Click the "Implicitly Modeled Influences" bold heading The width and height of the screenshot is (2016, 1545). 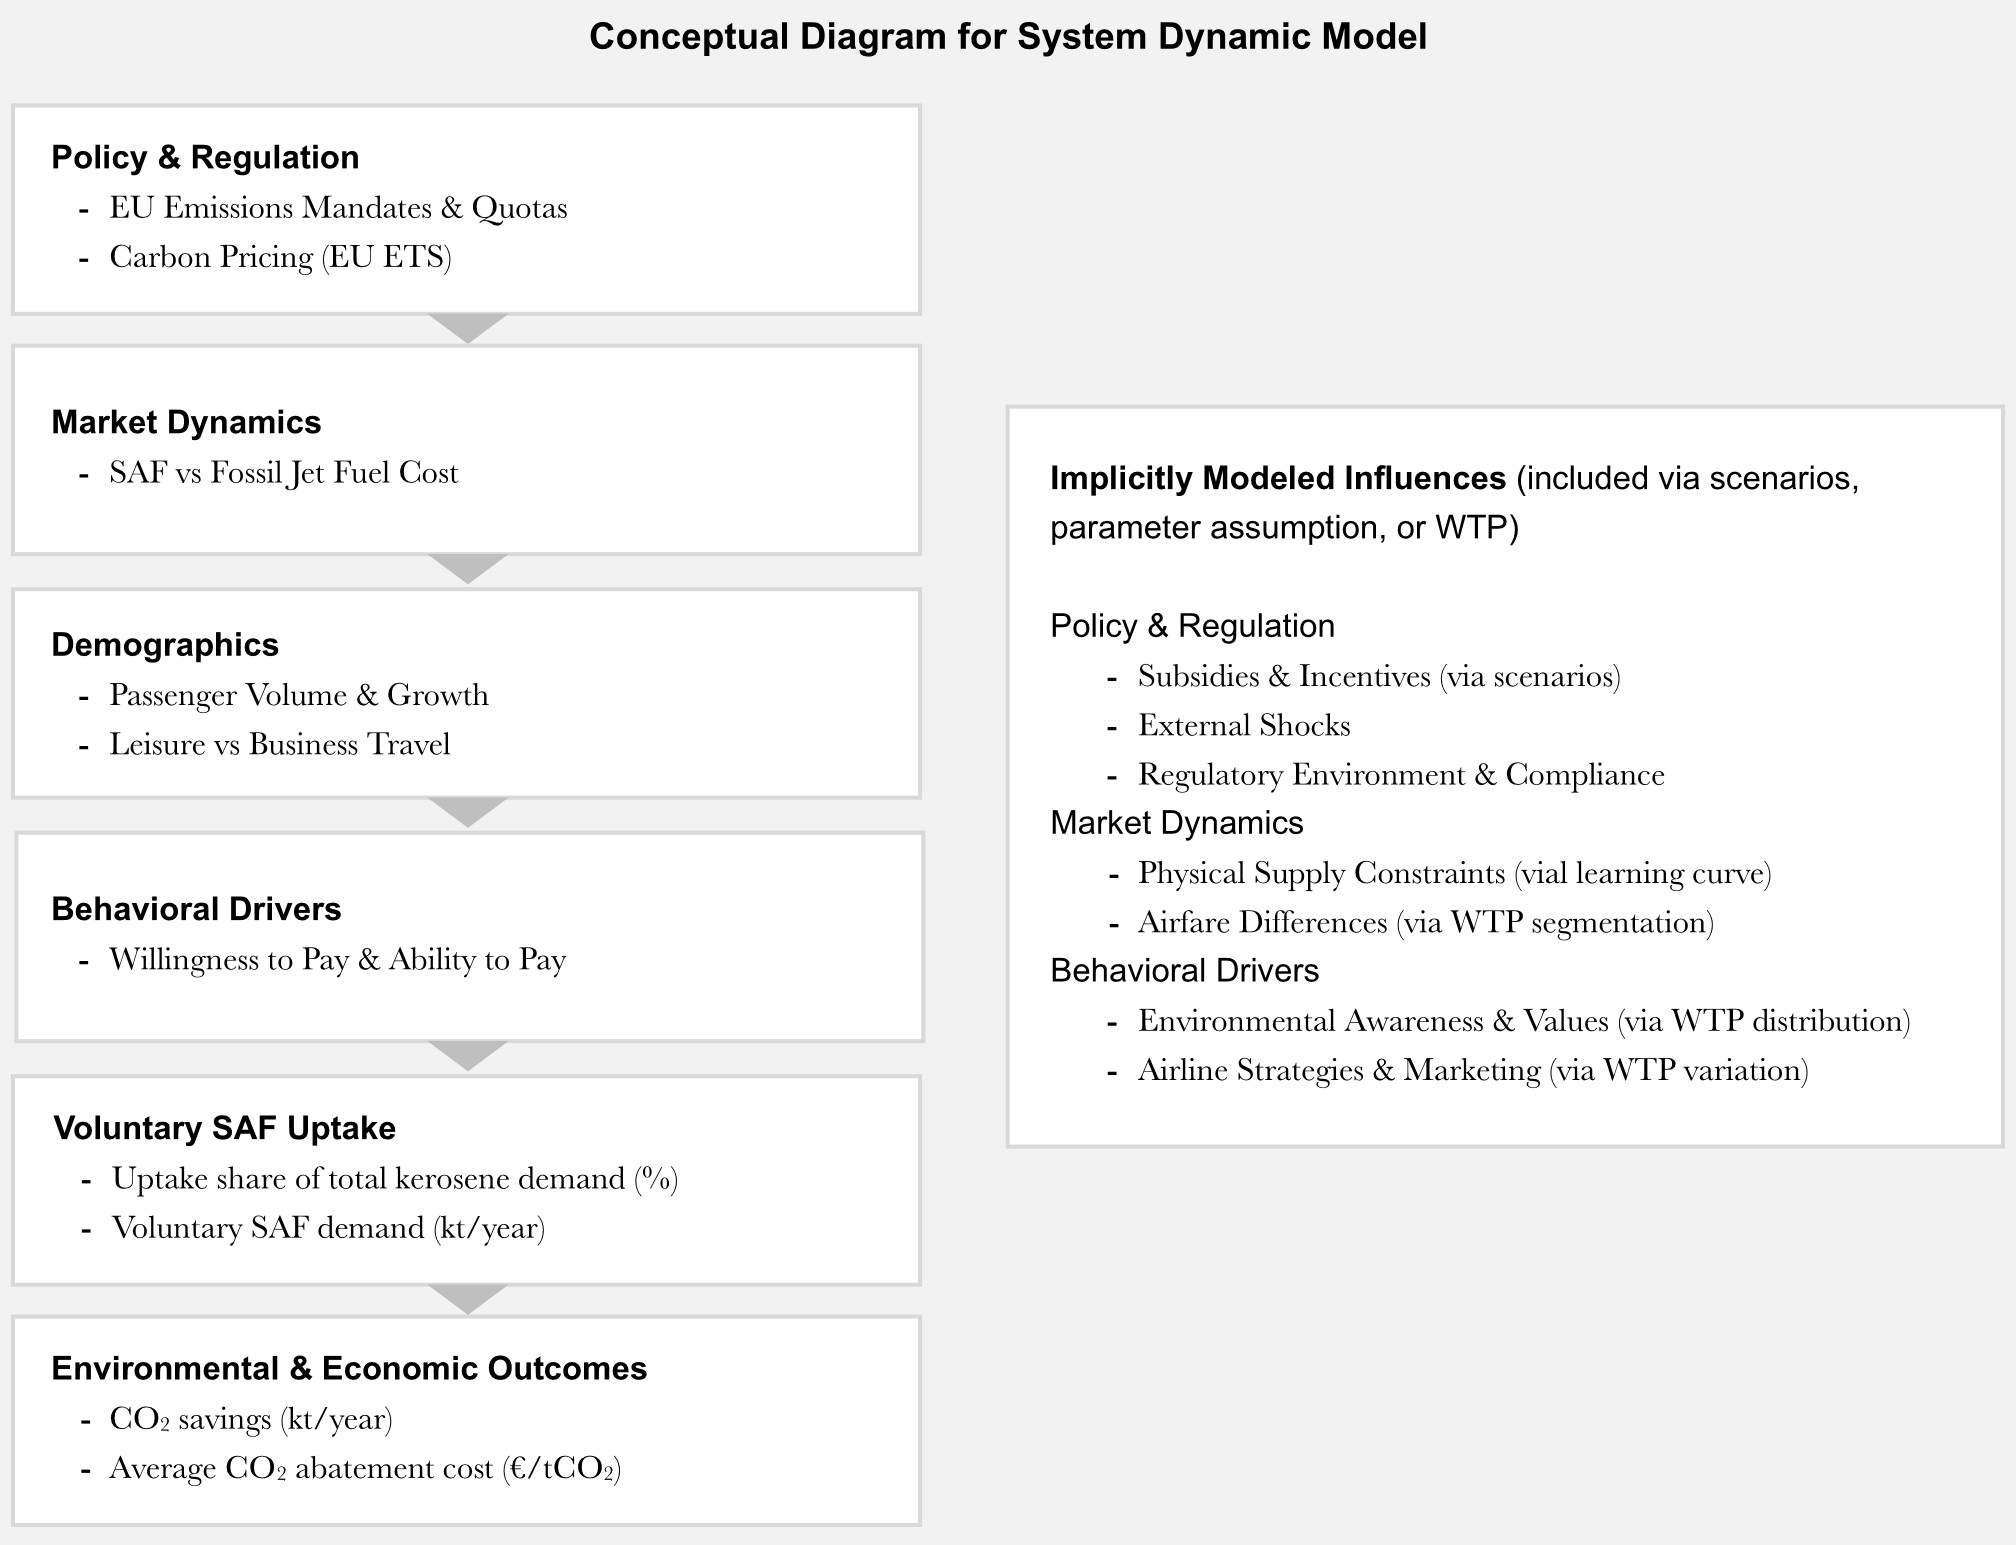click(1277, 478)
